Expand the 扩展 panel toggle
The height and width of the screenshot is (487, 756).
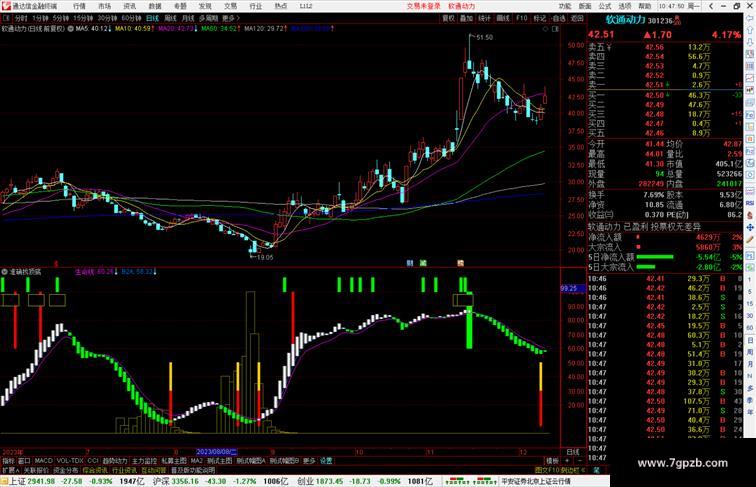point(10,470)
